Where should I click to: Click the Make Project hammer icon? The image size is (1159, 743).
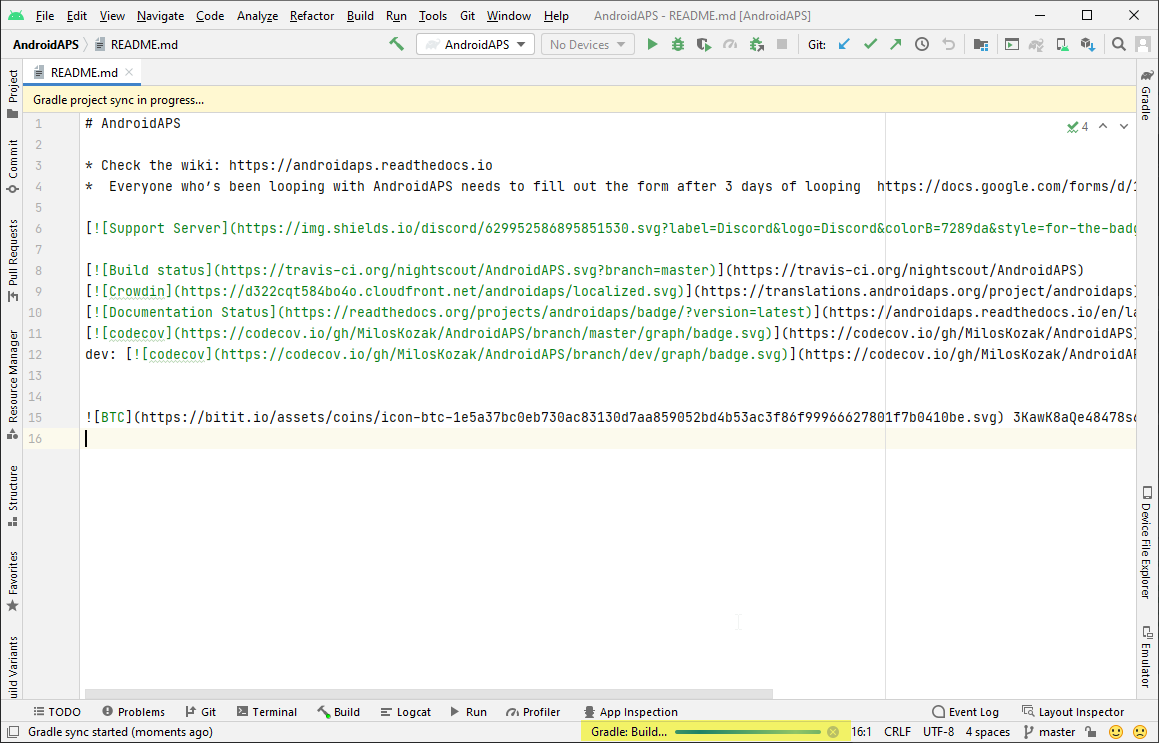[x=397, y=44]
